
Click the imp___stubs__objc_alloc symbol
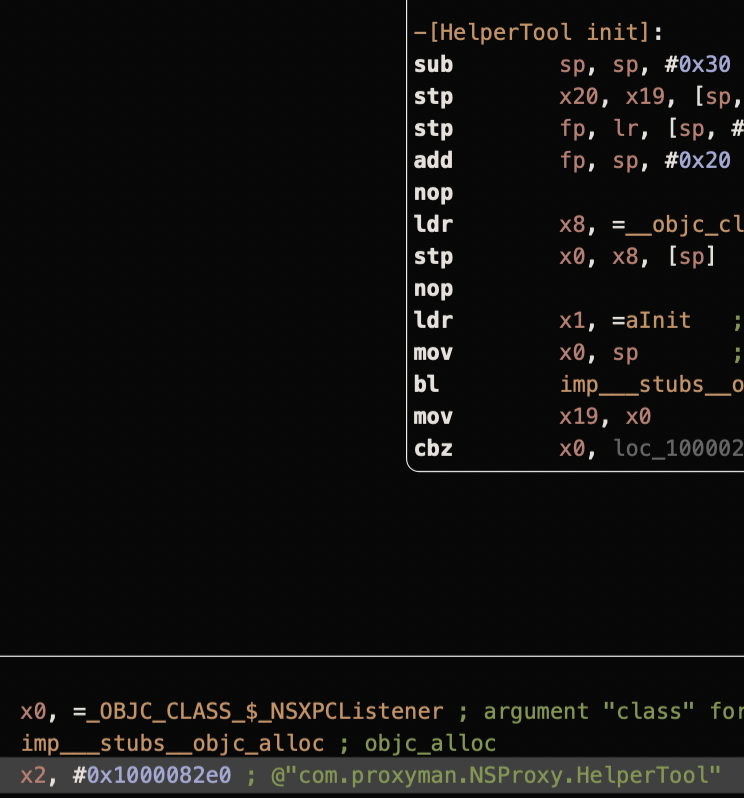click(172, 744)
